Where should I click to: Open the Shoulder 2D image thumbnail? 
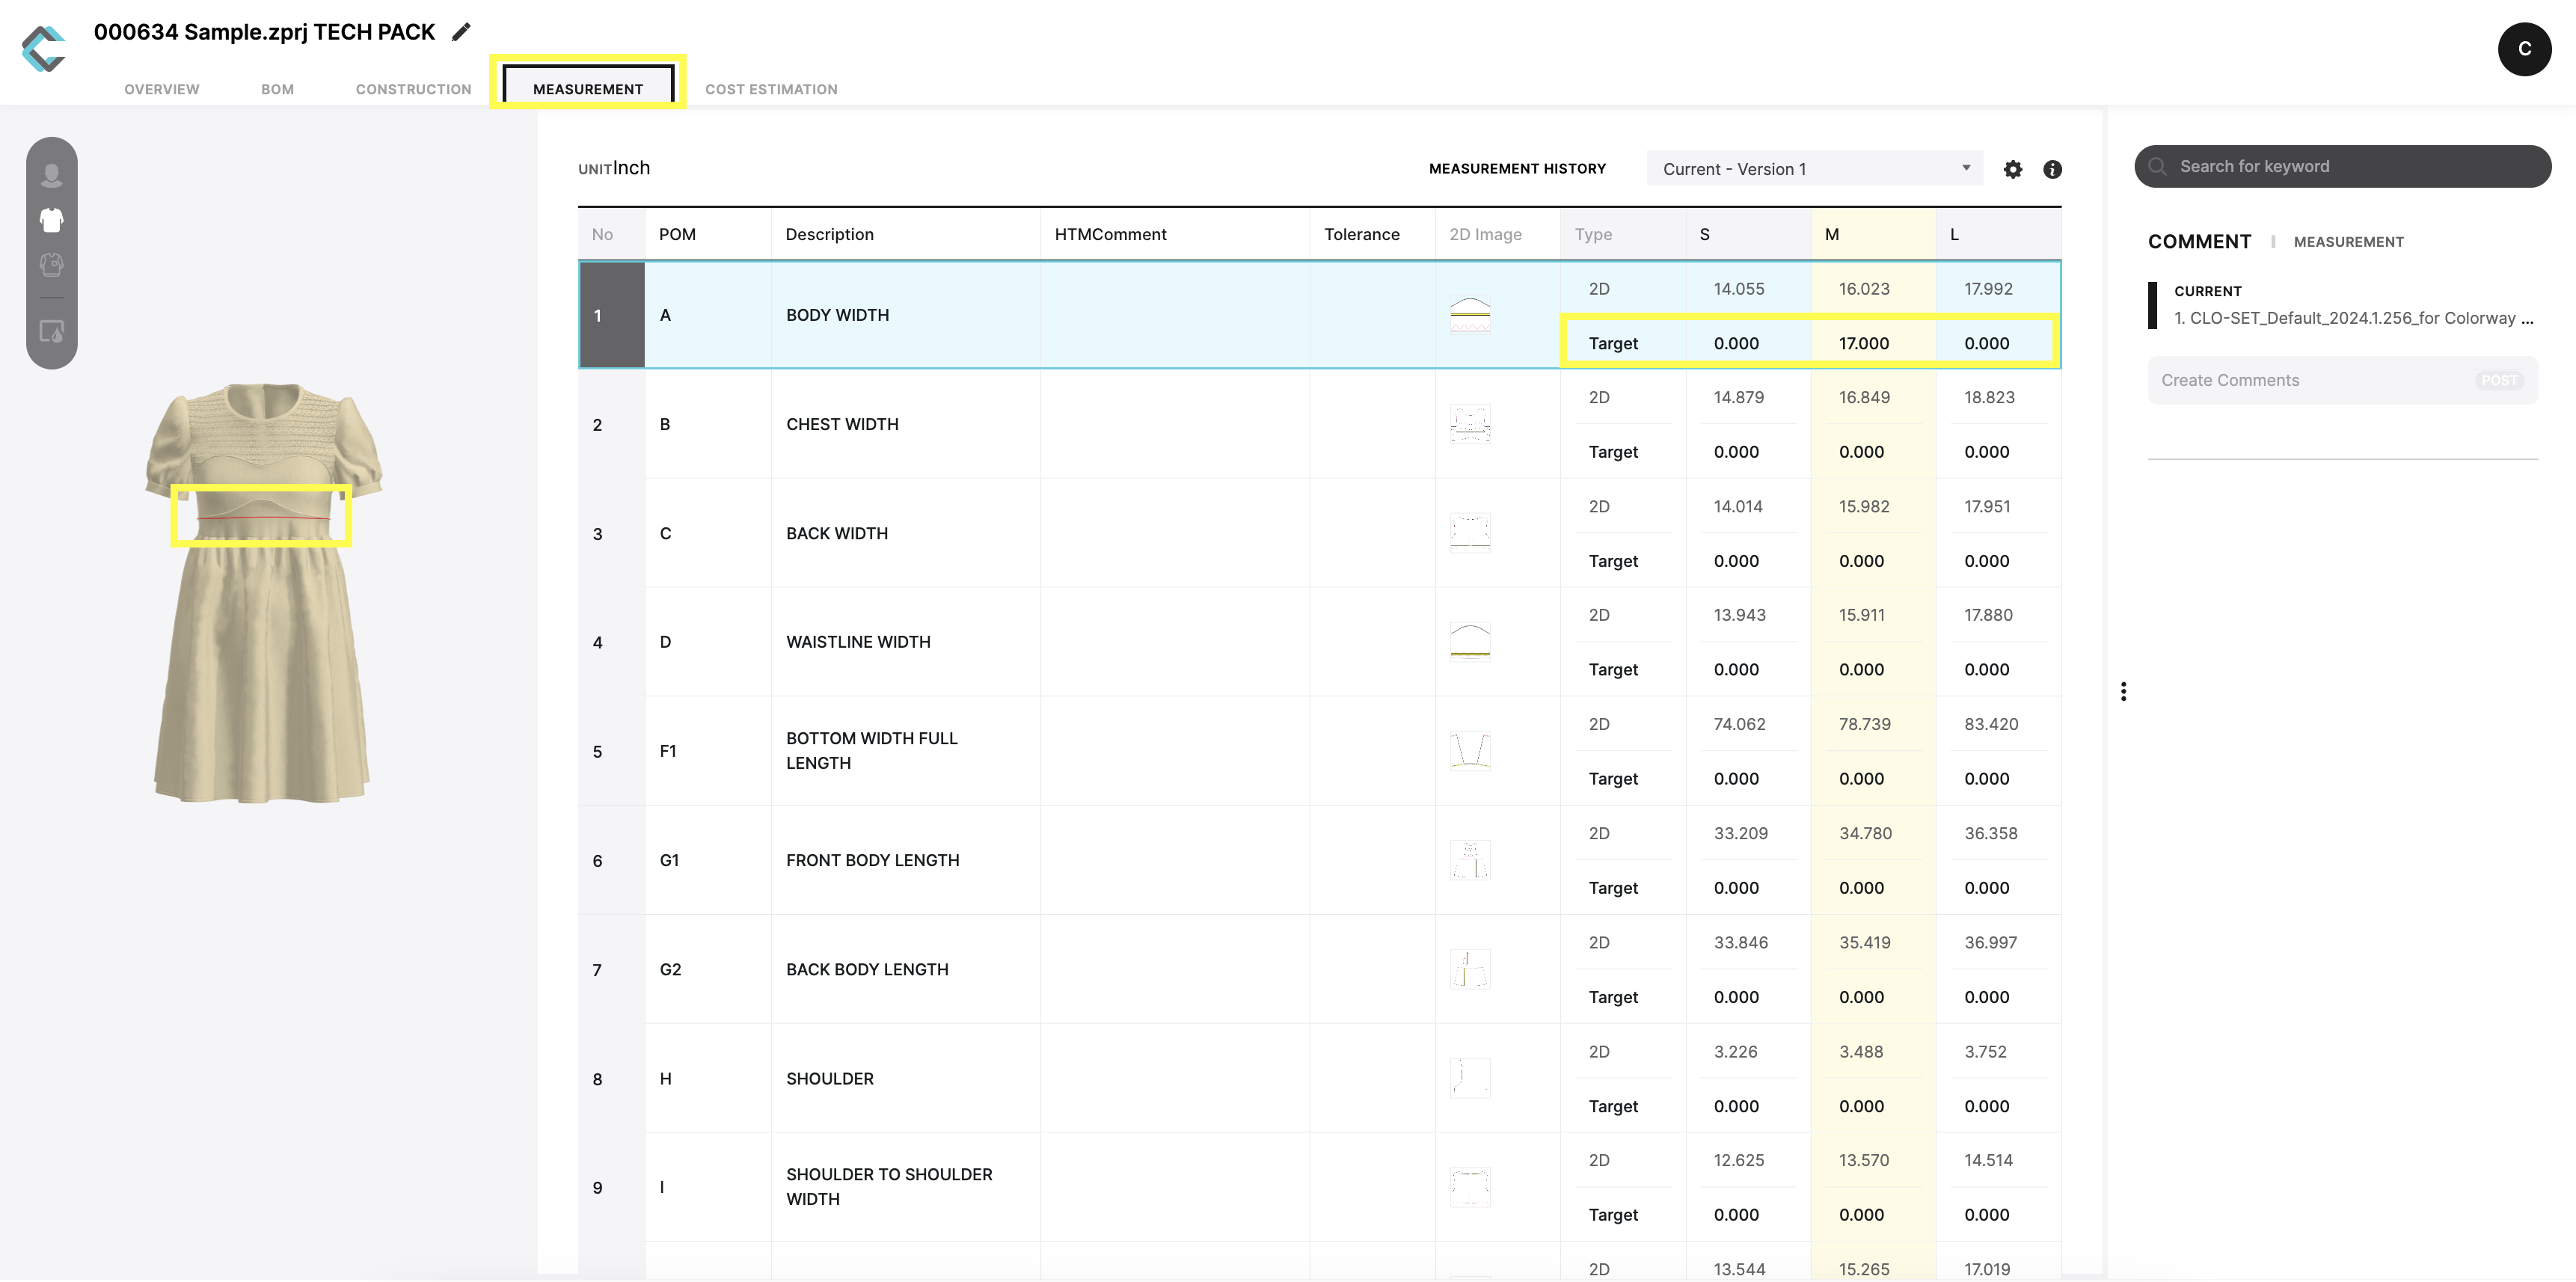[x=1470, y=1078]
